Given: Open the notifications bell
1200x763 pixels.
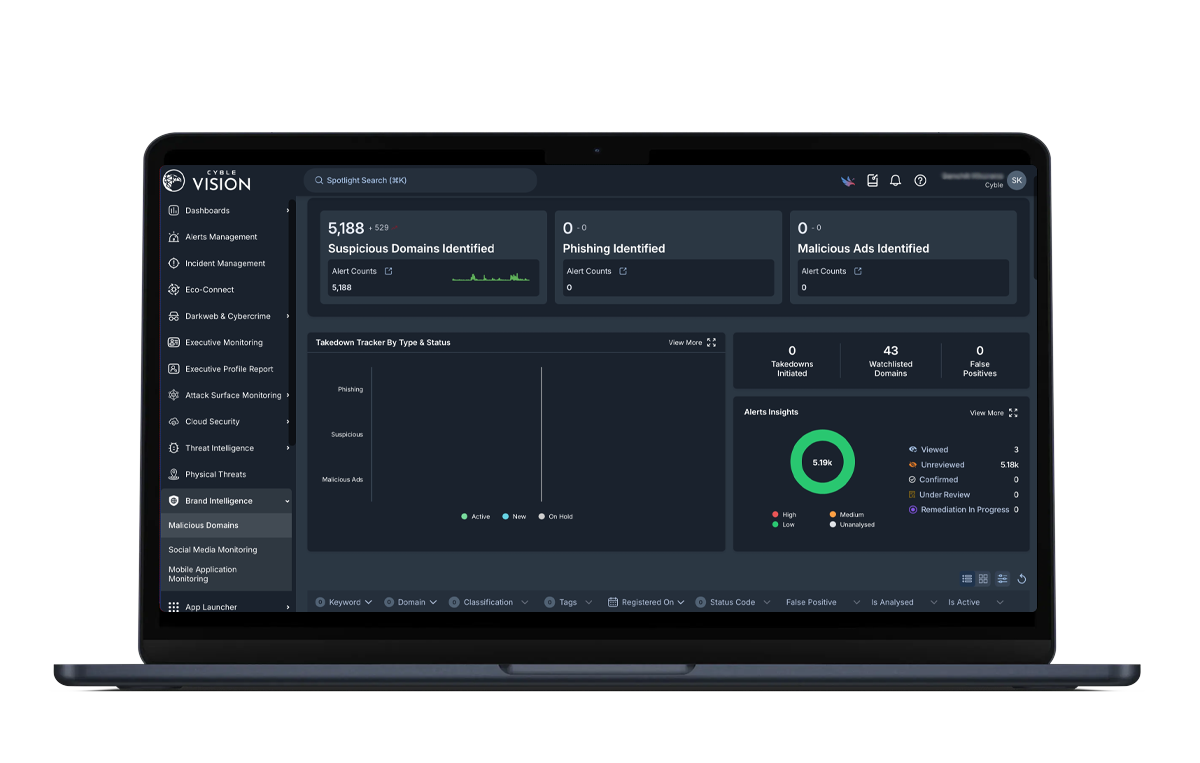Looking at the screenshot, I should (896, 181).
